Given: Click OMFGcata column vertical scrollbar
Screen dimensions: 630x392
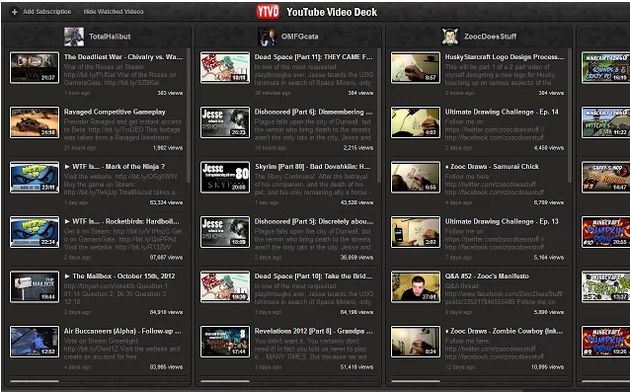Looking at the screenshot, I should point(378,116).
